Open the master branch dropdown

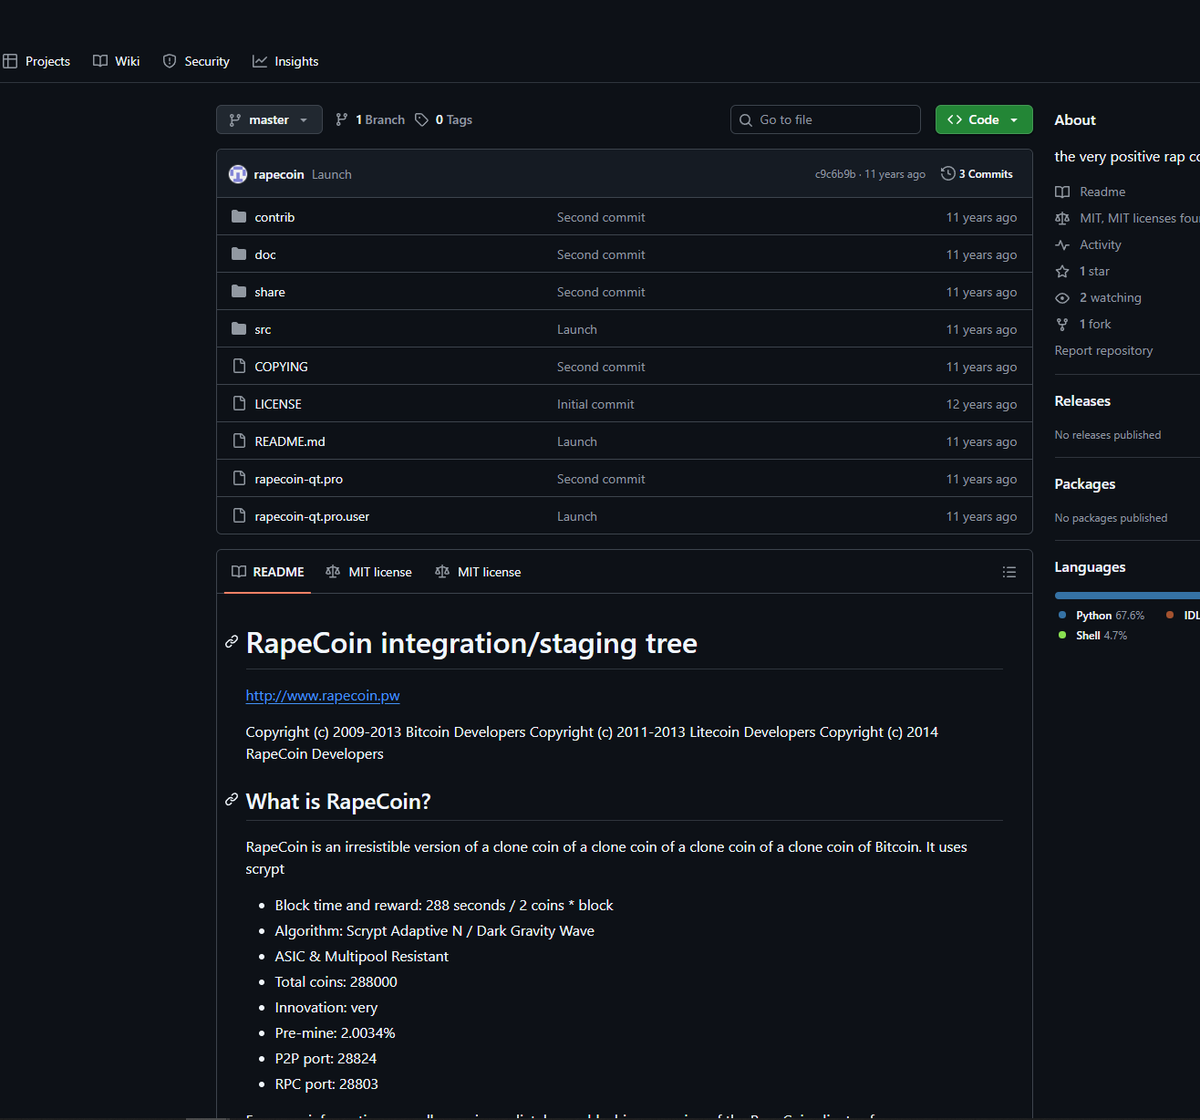pyautogui.click(x=269, y=120)
